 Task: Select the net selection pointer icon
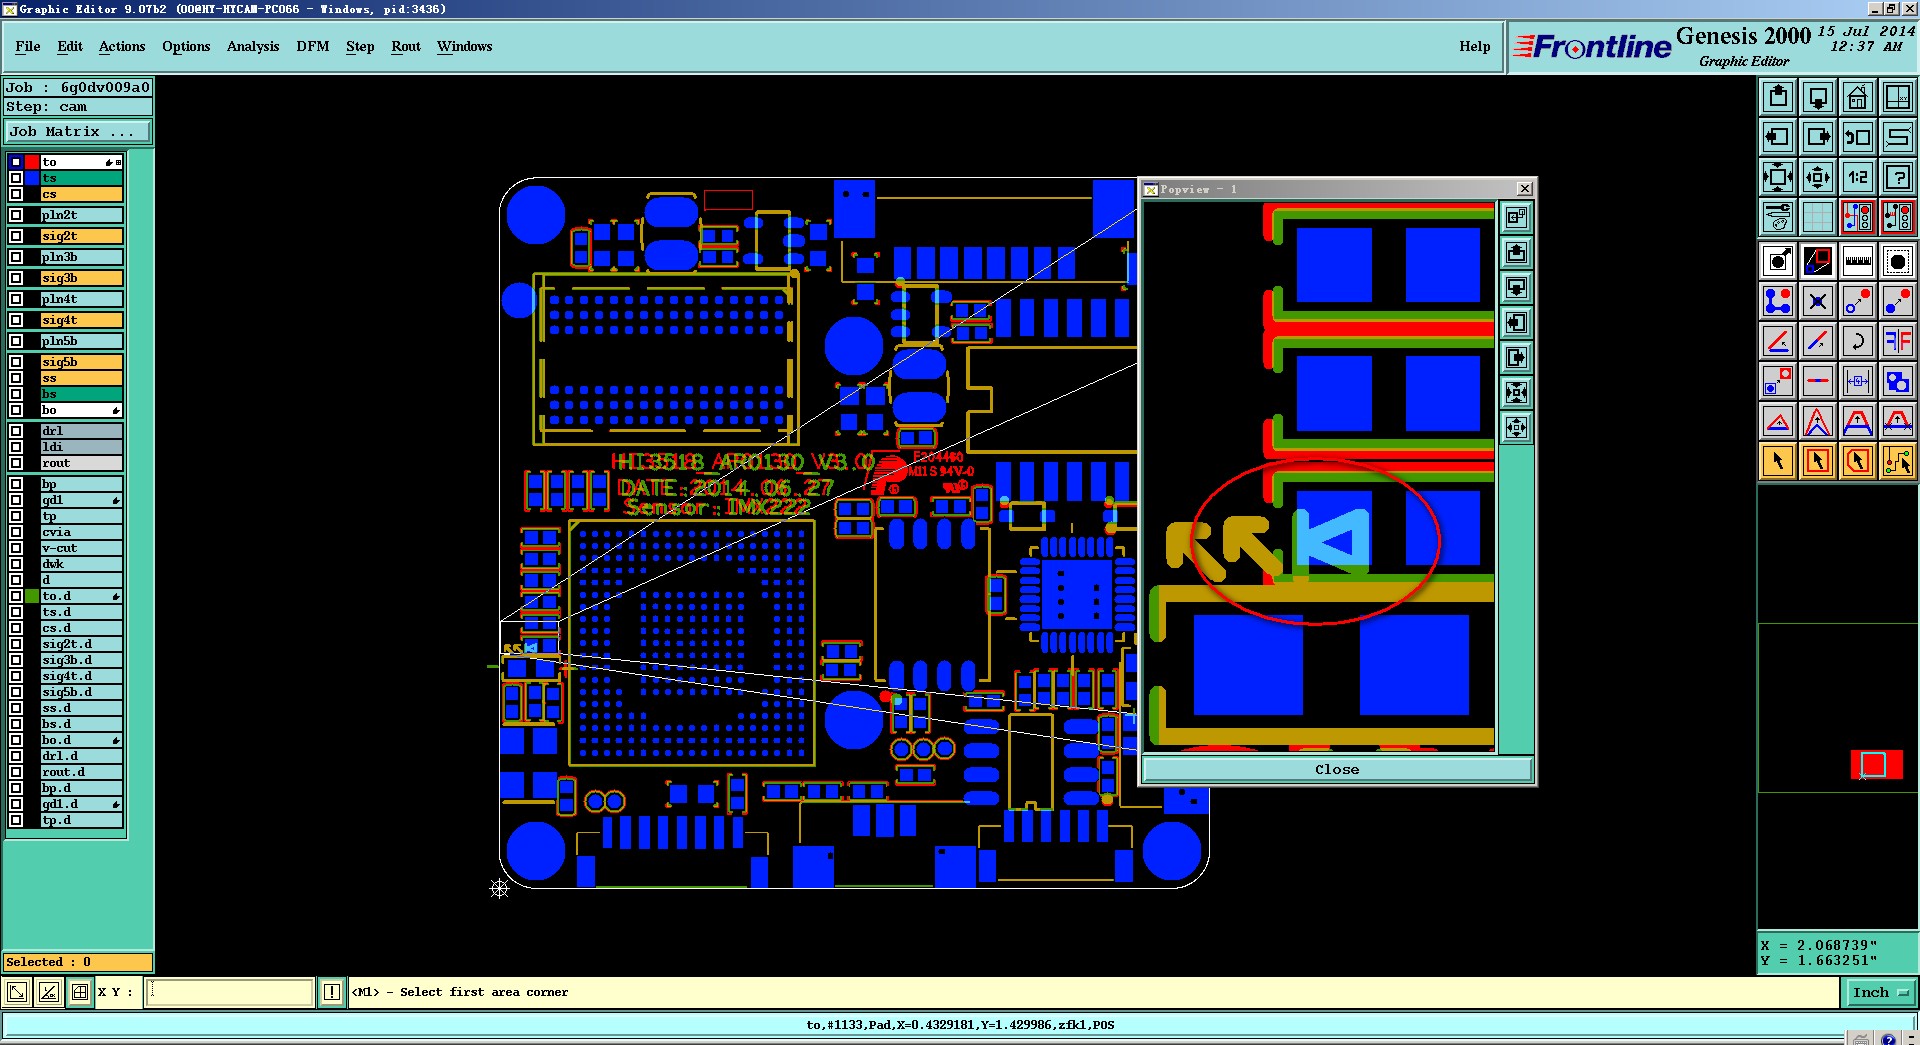tap(1897, 461)
